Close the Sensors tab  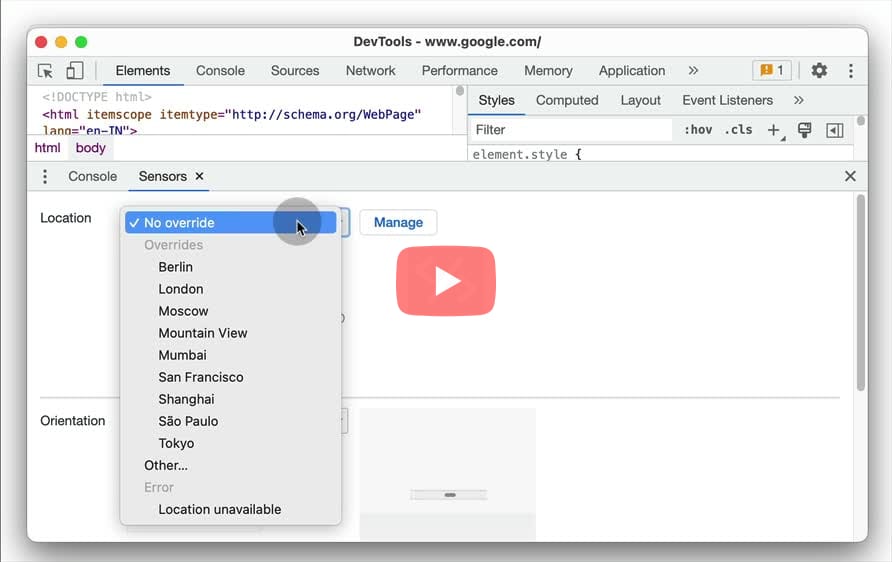coord(199,176)
